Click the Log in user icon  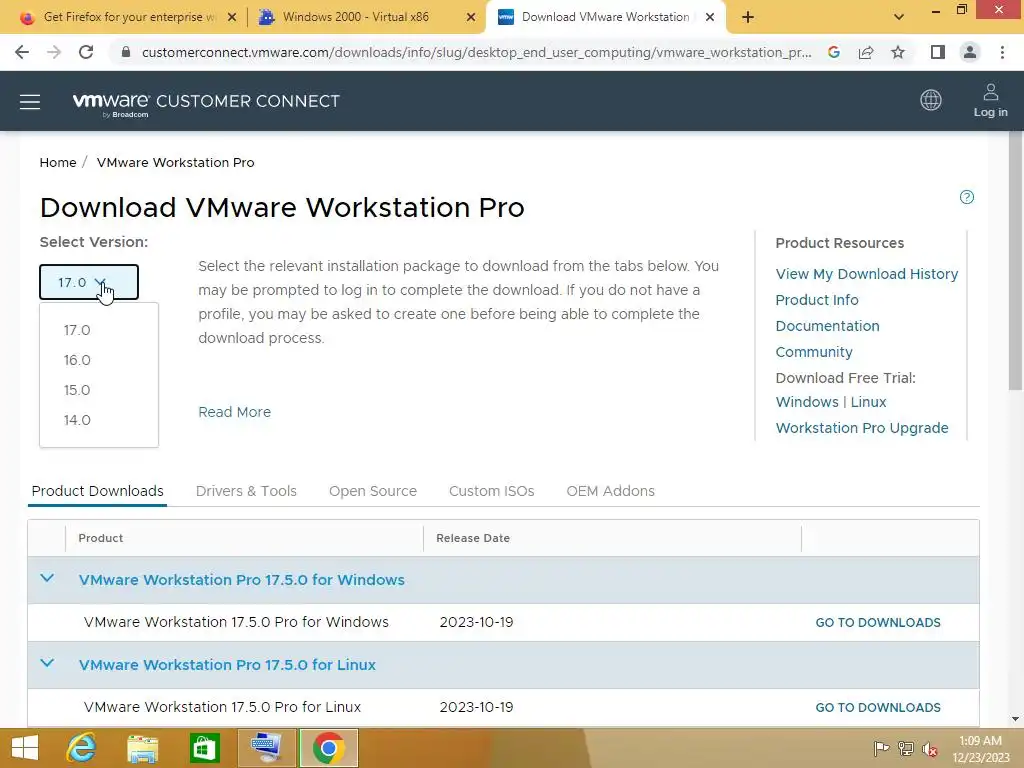point(990,101)
